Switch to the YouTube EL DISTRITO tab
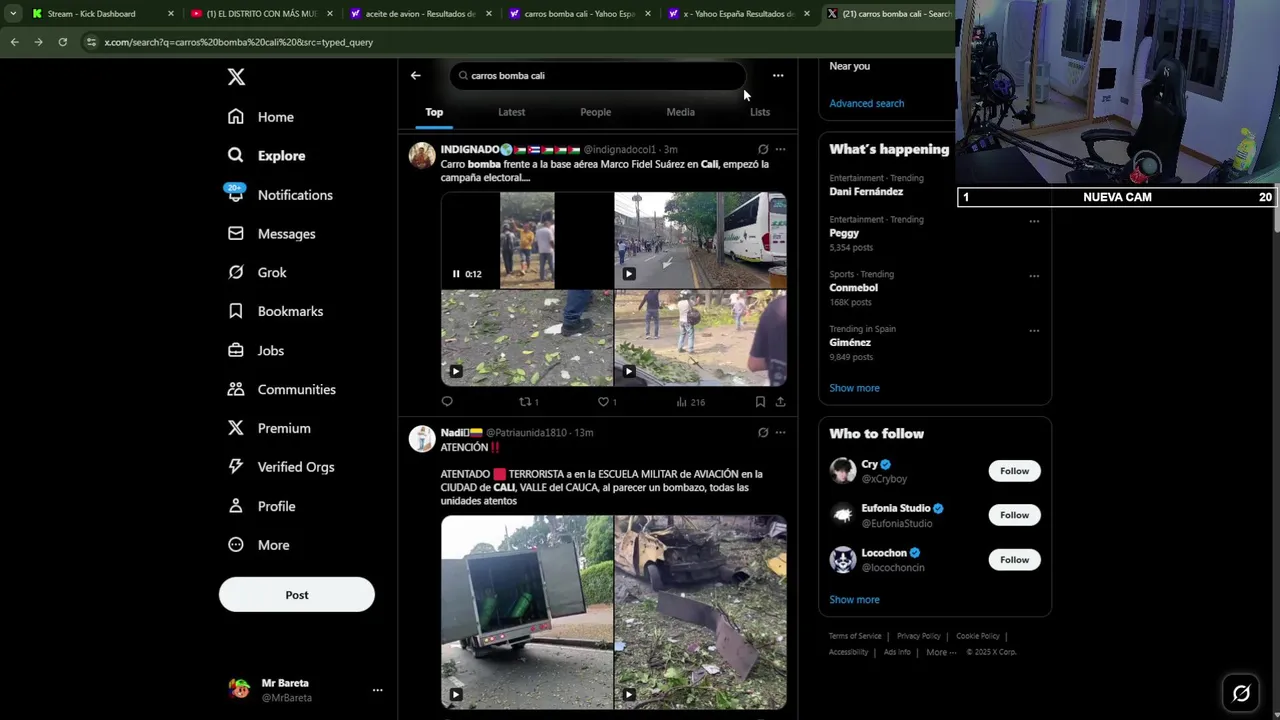 point(260,14)
